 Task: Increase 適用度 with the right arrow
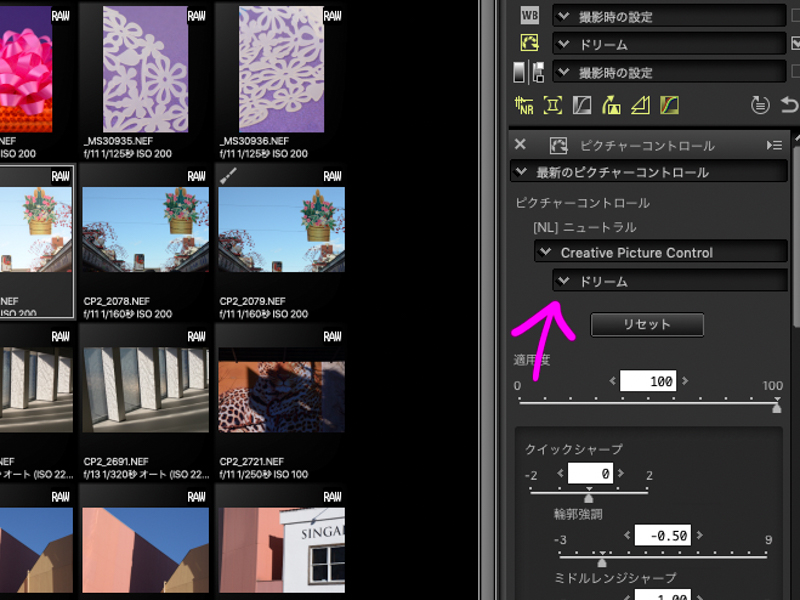click(x=685, y=381)
